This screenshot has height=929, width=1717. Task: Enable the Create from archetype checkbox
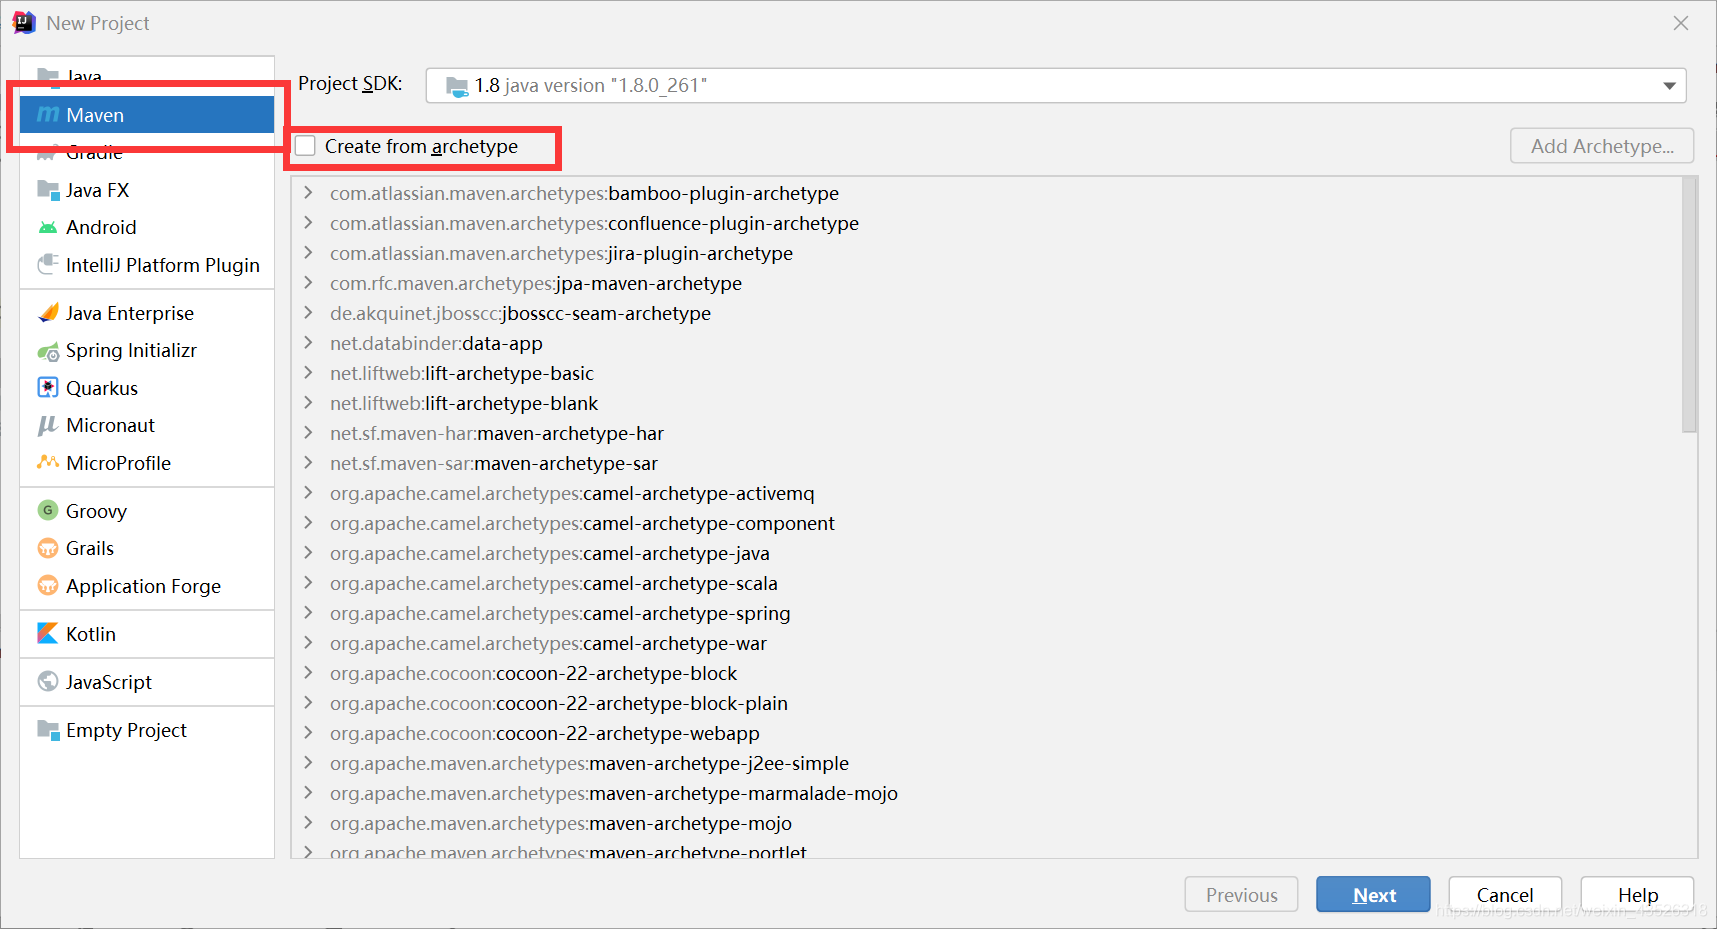click(x=306, y=147)
